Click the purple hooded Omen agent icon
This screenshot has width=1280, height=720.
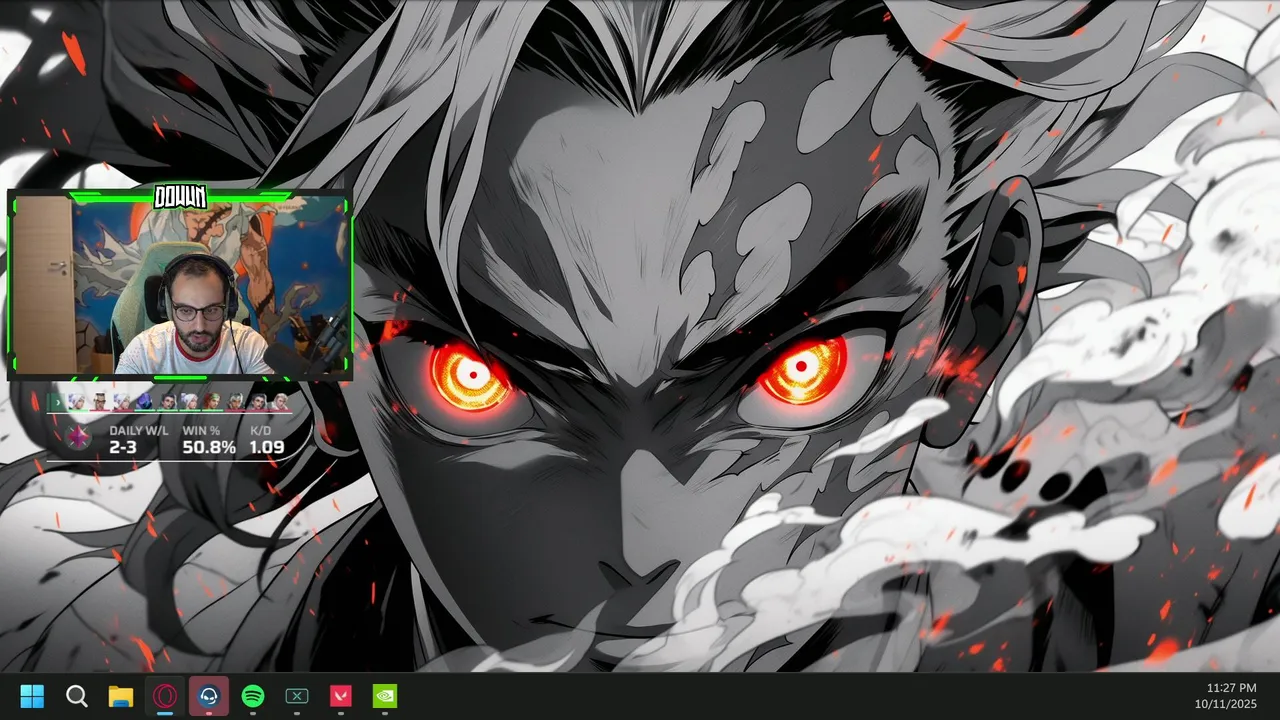click(x=144, y=401)
